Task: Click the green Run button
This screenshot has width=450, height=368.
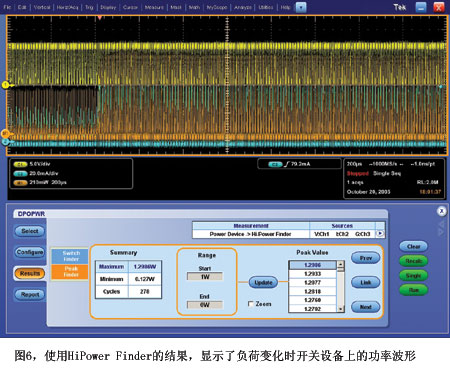Action: [413, 290]
